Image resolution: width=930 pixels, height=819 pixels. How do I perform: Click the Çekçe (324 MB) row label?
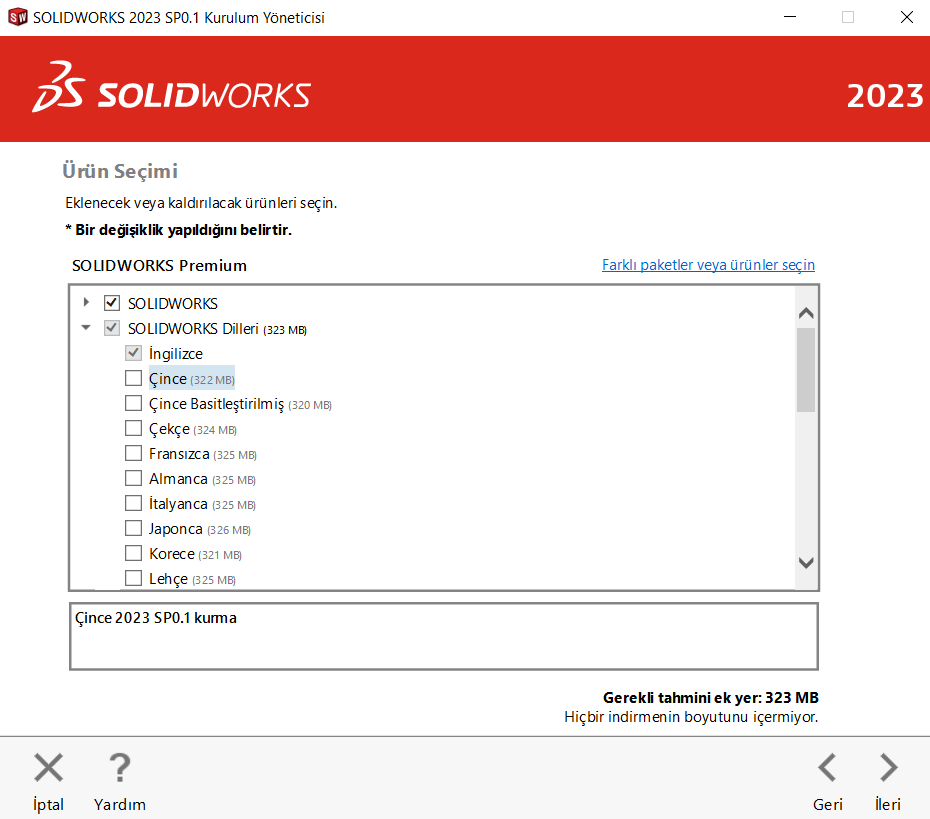[x=193, y=429]
